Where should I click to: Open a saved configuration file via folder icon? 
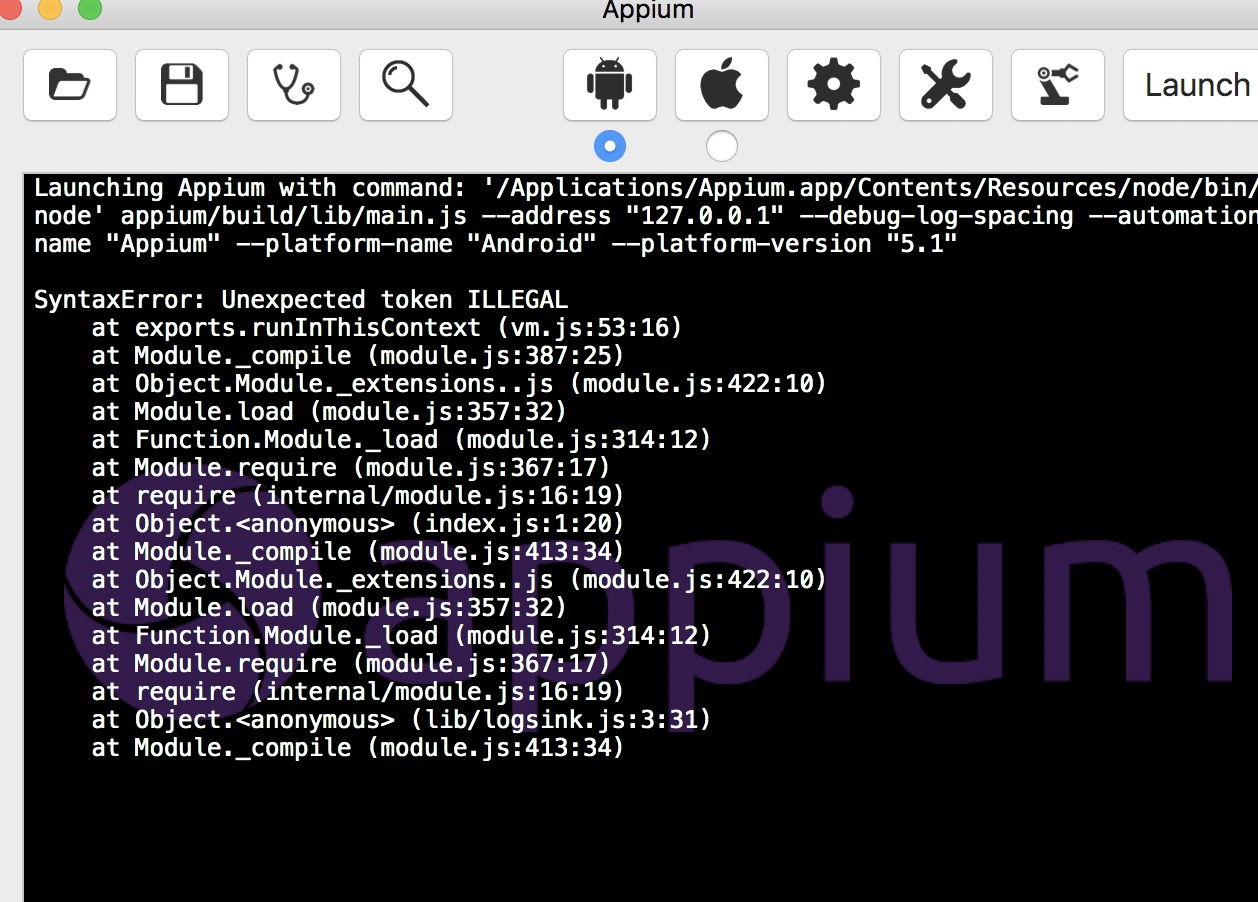[70, 85]
